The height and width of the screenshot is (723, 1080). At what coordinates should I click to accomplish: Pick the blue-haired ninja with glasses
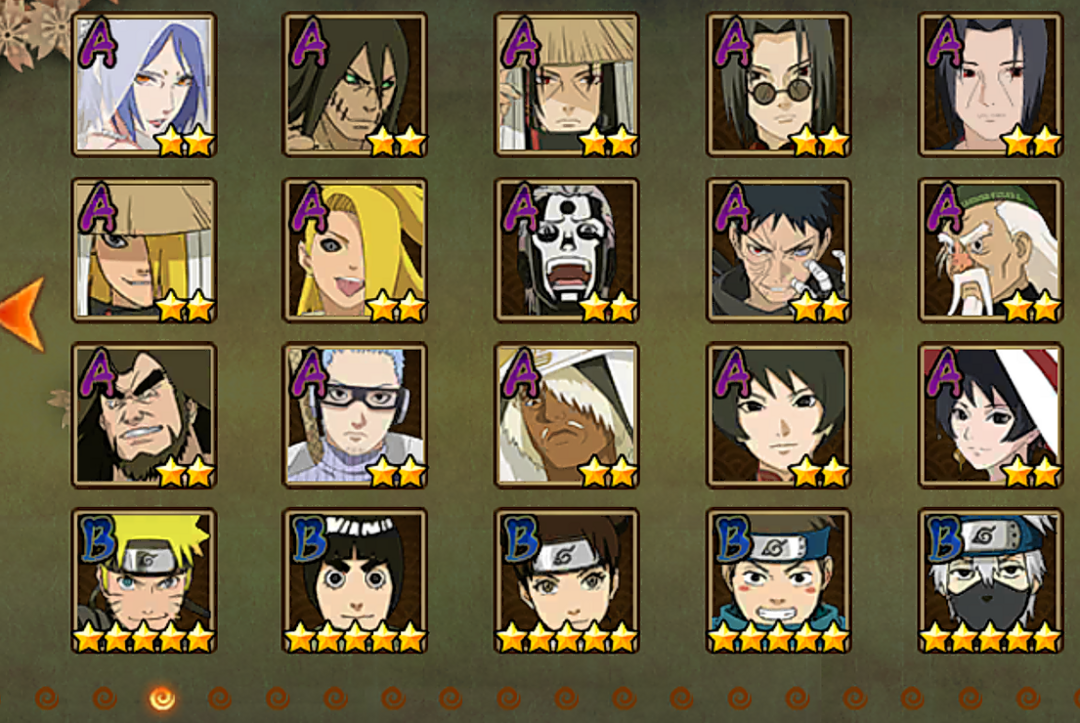(355, 415)
